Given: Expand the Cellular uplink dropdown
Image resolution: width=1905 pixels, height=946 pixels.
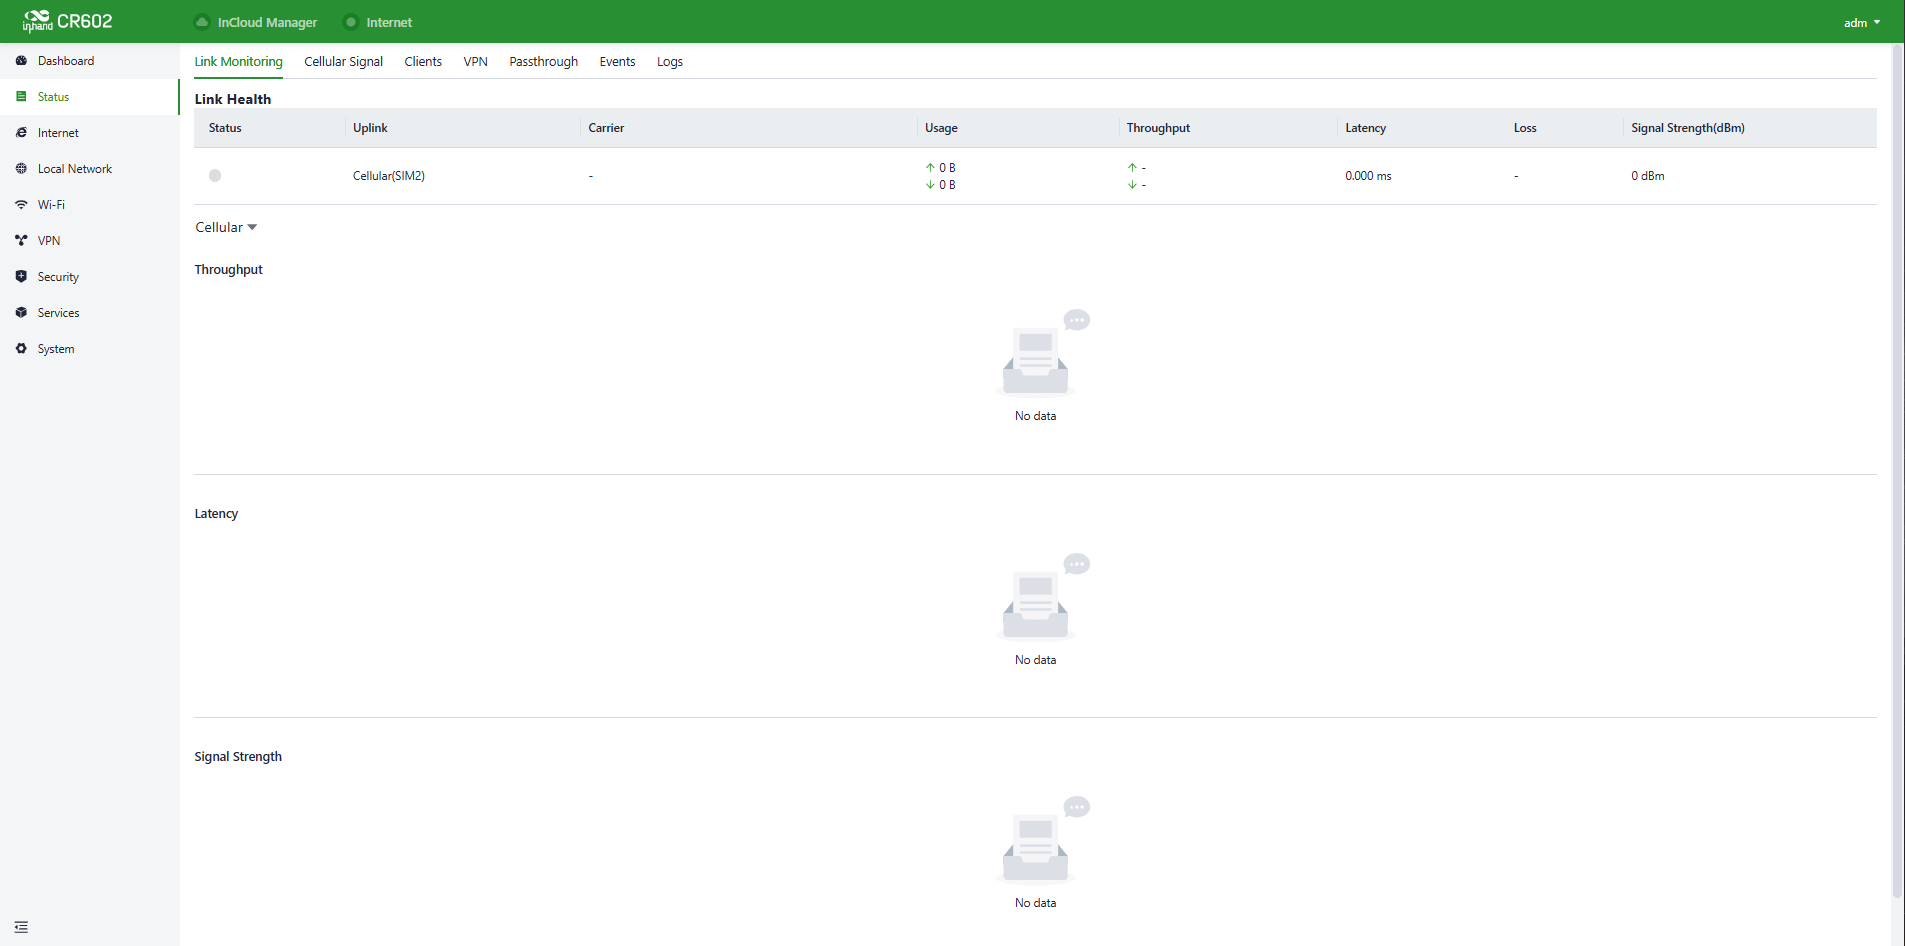Looking at the screenshot, I should 226,228.
